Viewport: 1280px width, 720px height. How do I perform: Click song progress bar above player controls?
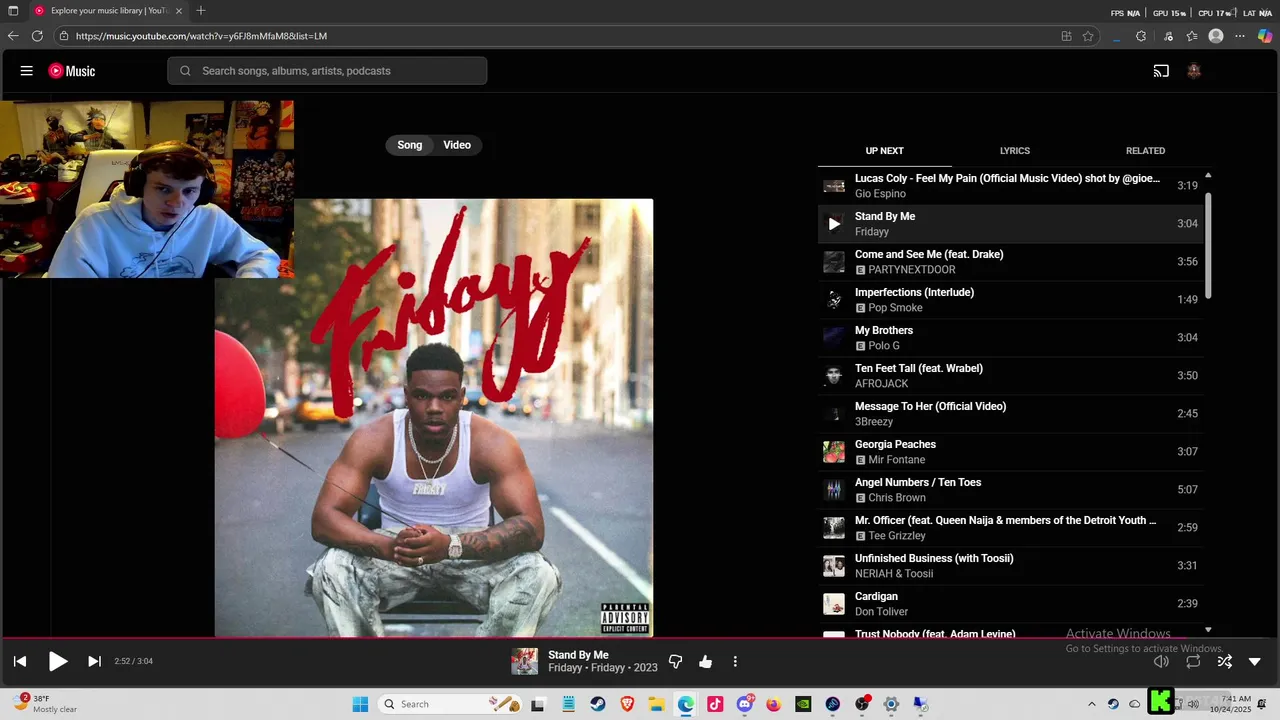[640, 638]
